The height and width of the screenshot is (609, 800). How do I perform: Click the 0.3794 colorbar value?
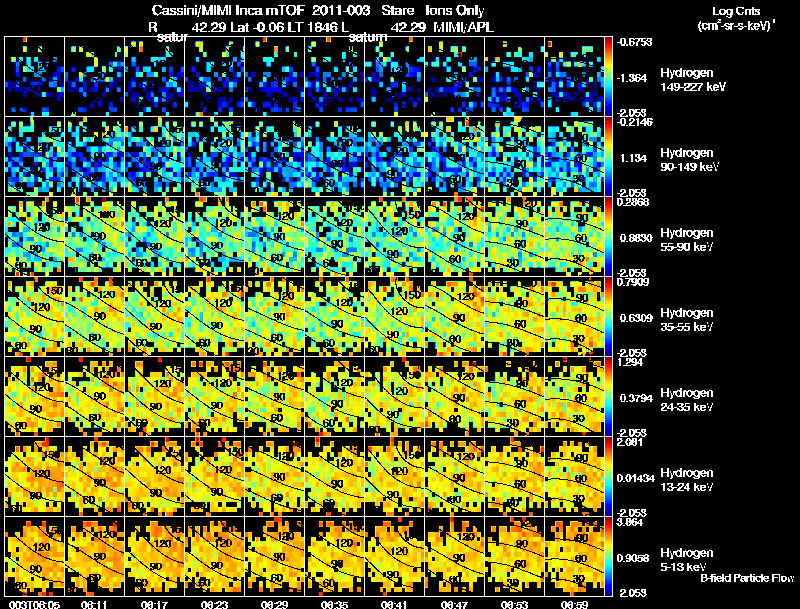point(635,398)
